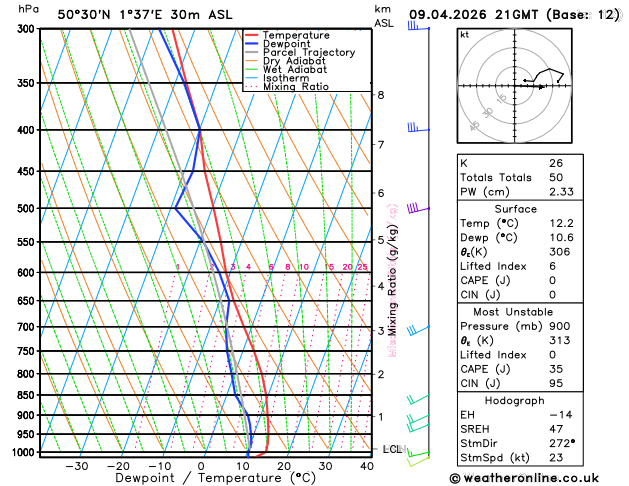Click the Most Unstable CIN value 95
The height and width of the screenshot is (486, 629).
click(556, 383)
